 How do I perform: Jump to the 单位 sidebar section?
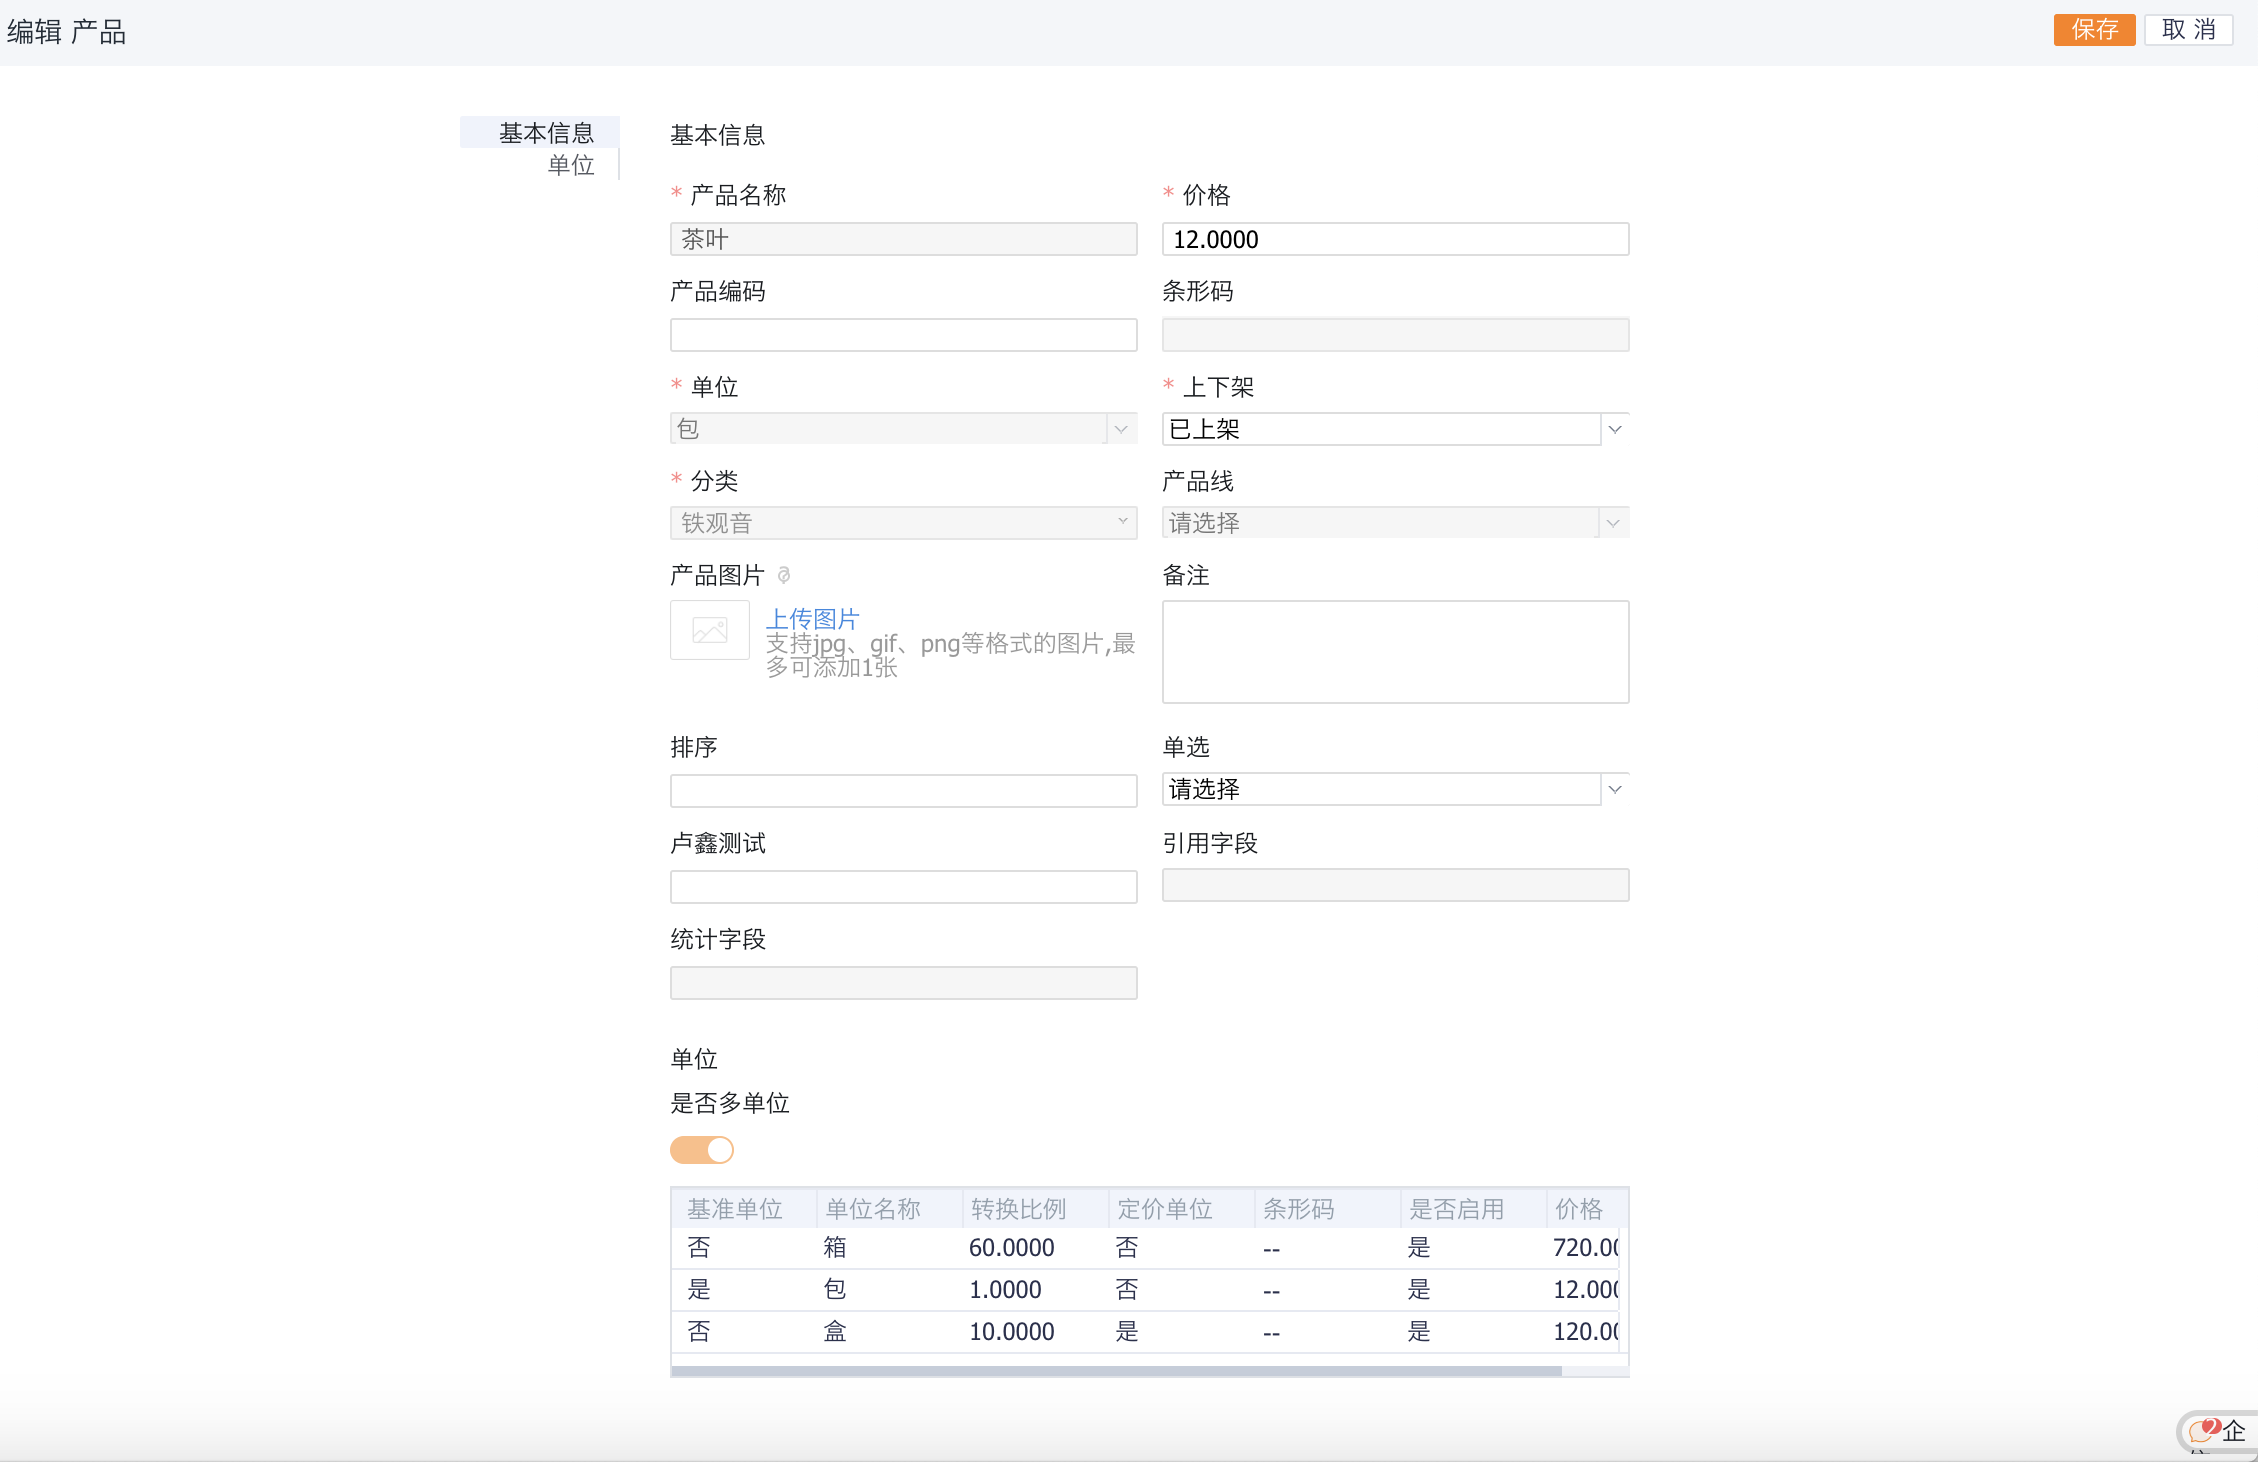click(x=570, y=165)
